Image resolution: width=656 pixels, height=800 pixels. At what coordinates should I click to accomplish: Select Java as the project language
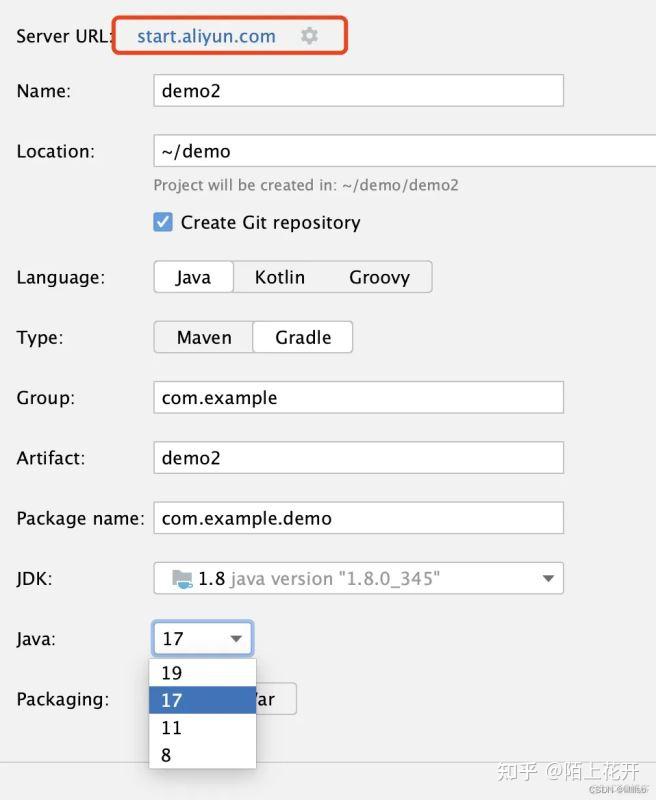(x=193, y=277)
